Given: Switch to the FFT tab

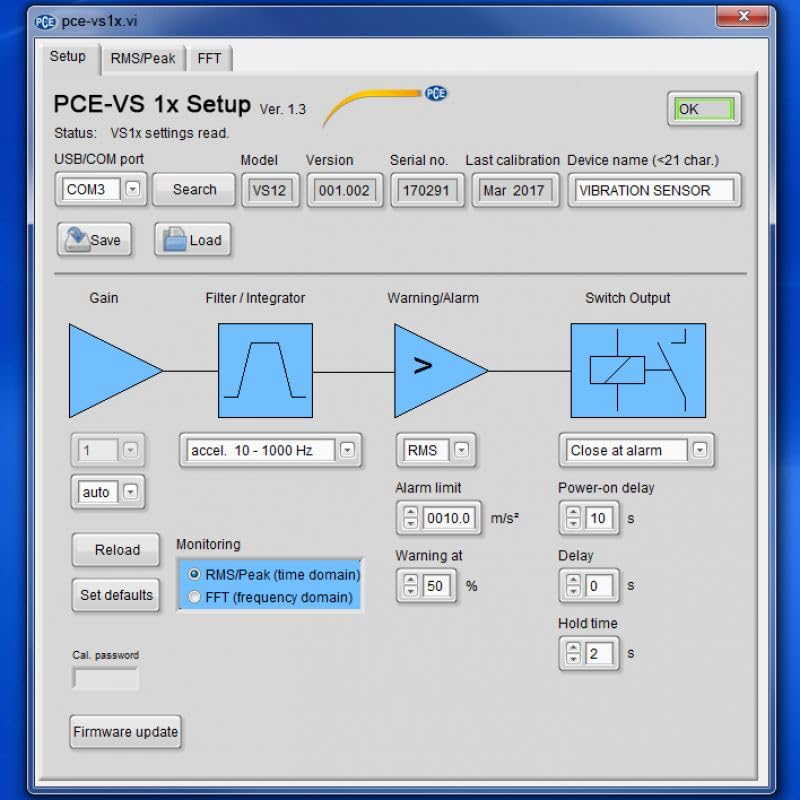Looking at the screenshot, I should pyautogui.click(x=209, y=58).
